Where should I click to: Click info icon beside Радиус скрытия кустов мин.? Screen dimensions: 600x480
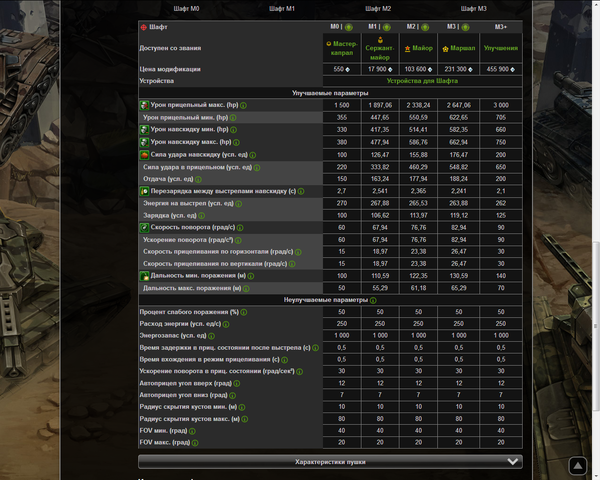(242, 407)
